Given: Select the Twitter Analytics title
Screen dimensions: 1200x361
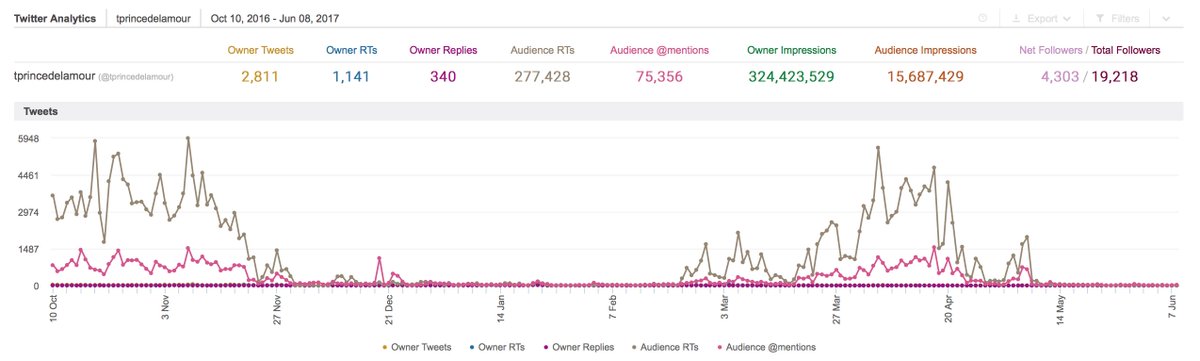Looking at the screenshot, I should click(55, 18).
